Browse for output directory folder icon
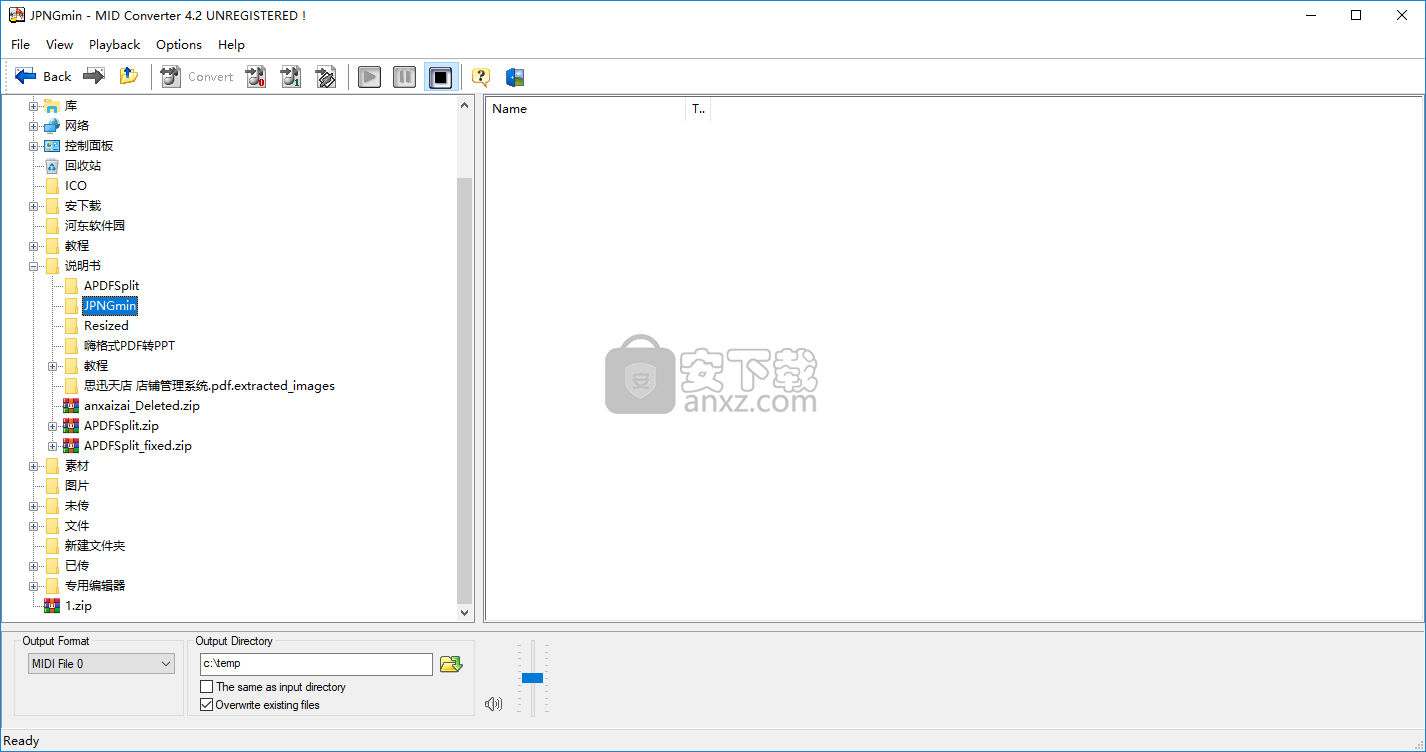 coord(451,664)
